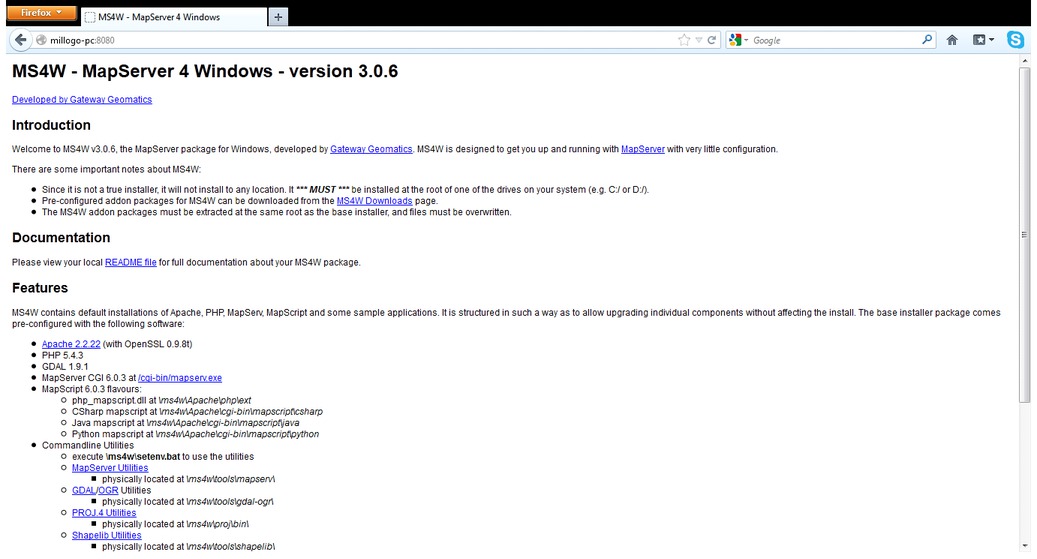Open the OGR link
The width and height of the screenshot is (1037, 559).
point(108,490)
